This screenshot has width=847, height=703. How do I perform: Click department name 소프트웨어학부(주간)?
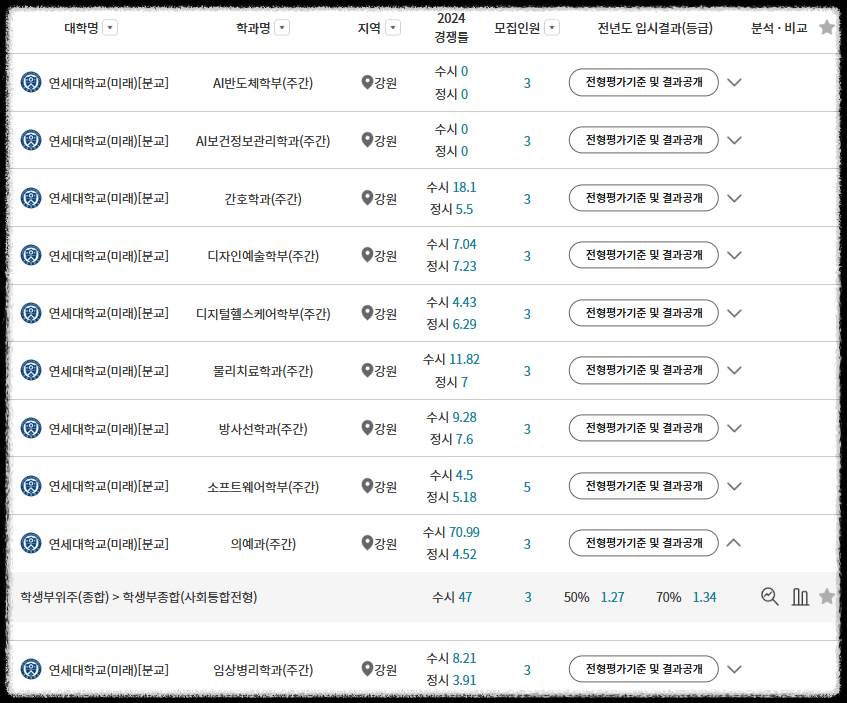pos(263,487)
